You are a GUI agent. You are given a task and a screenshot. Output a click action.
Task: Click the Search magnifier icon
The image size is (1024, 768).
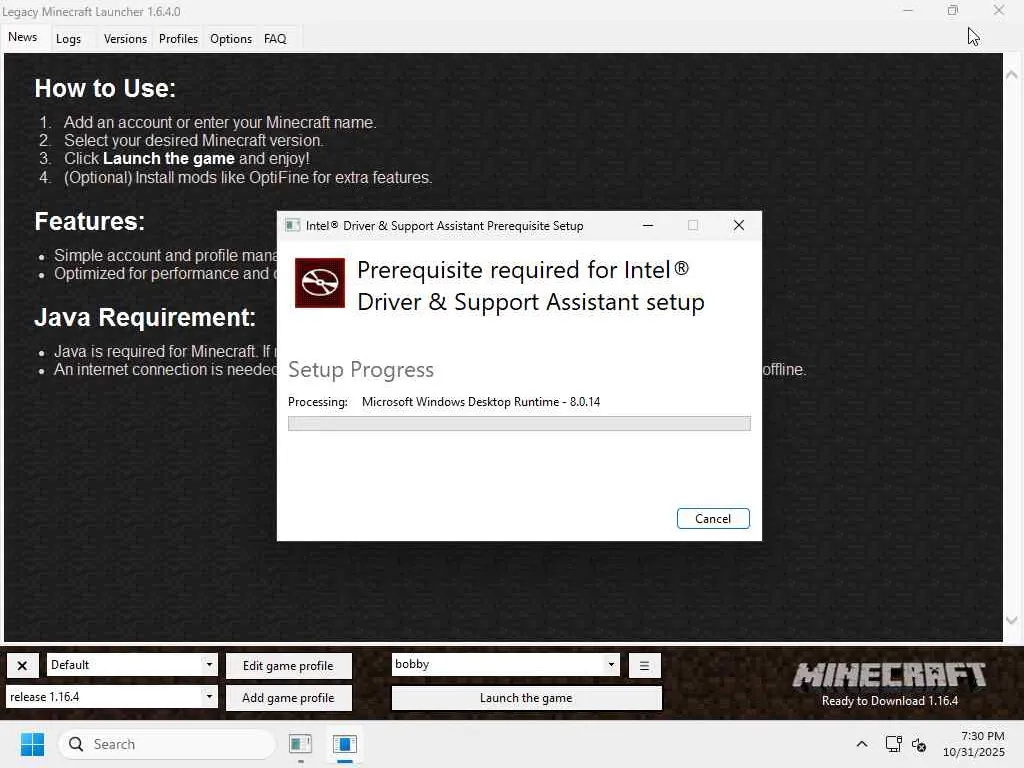(x=76, y=744)
